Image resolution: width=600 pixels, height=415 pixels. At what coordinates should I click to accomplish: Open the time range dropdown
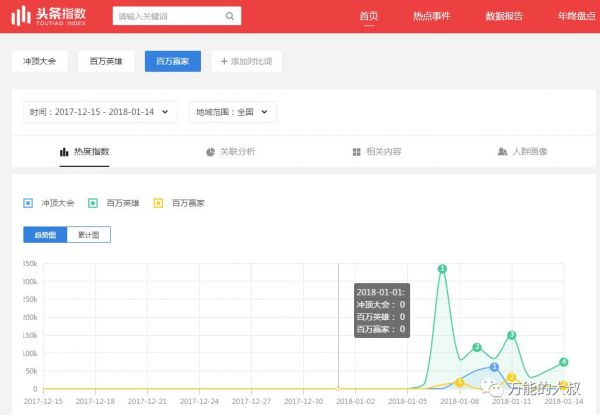click(x=100, y=112)
